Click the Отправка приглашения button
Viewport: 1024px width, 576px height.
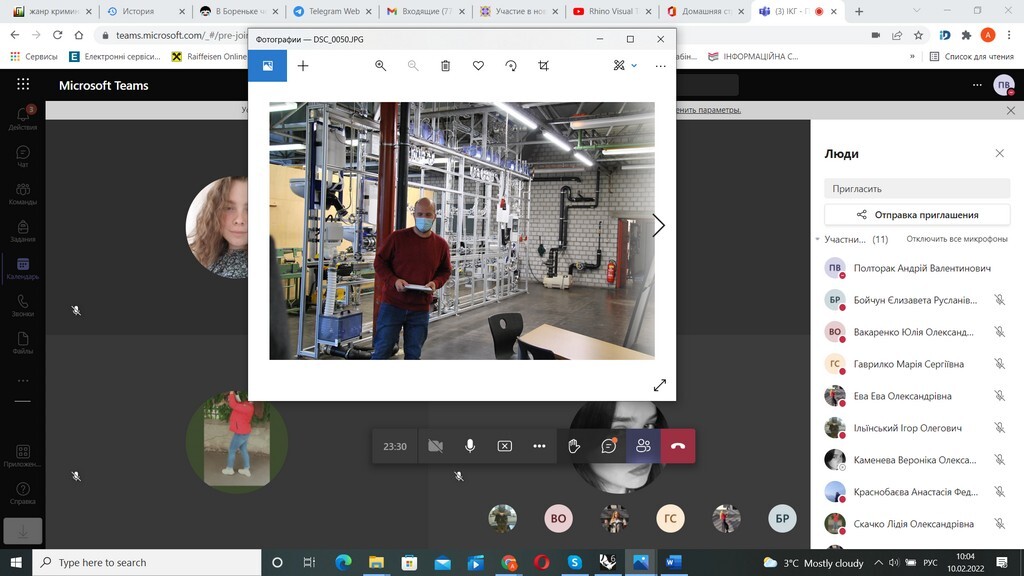916,214
